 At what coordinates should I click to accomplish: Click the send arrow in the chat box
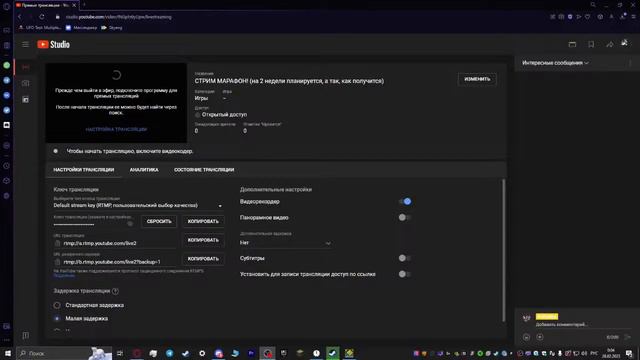[x=628, y=337]
